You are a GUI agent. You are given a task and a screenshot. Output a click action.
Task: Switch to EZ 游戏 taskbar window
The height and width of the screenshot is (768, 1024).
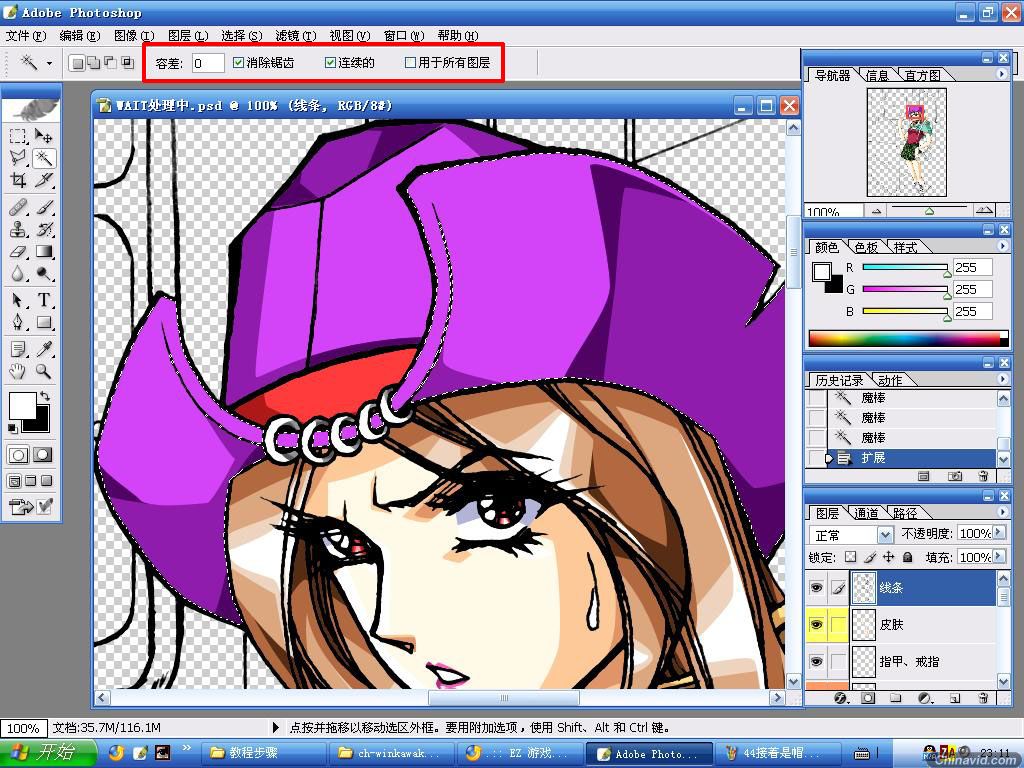[x=519, y=754]
